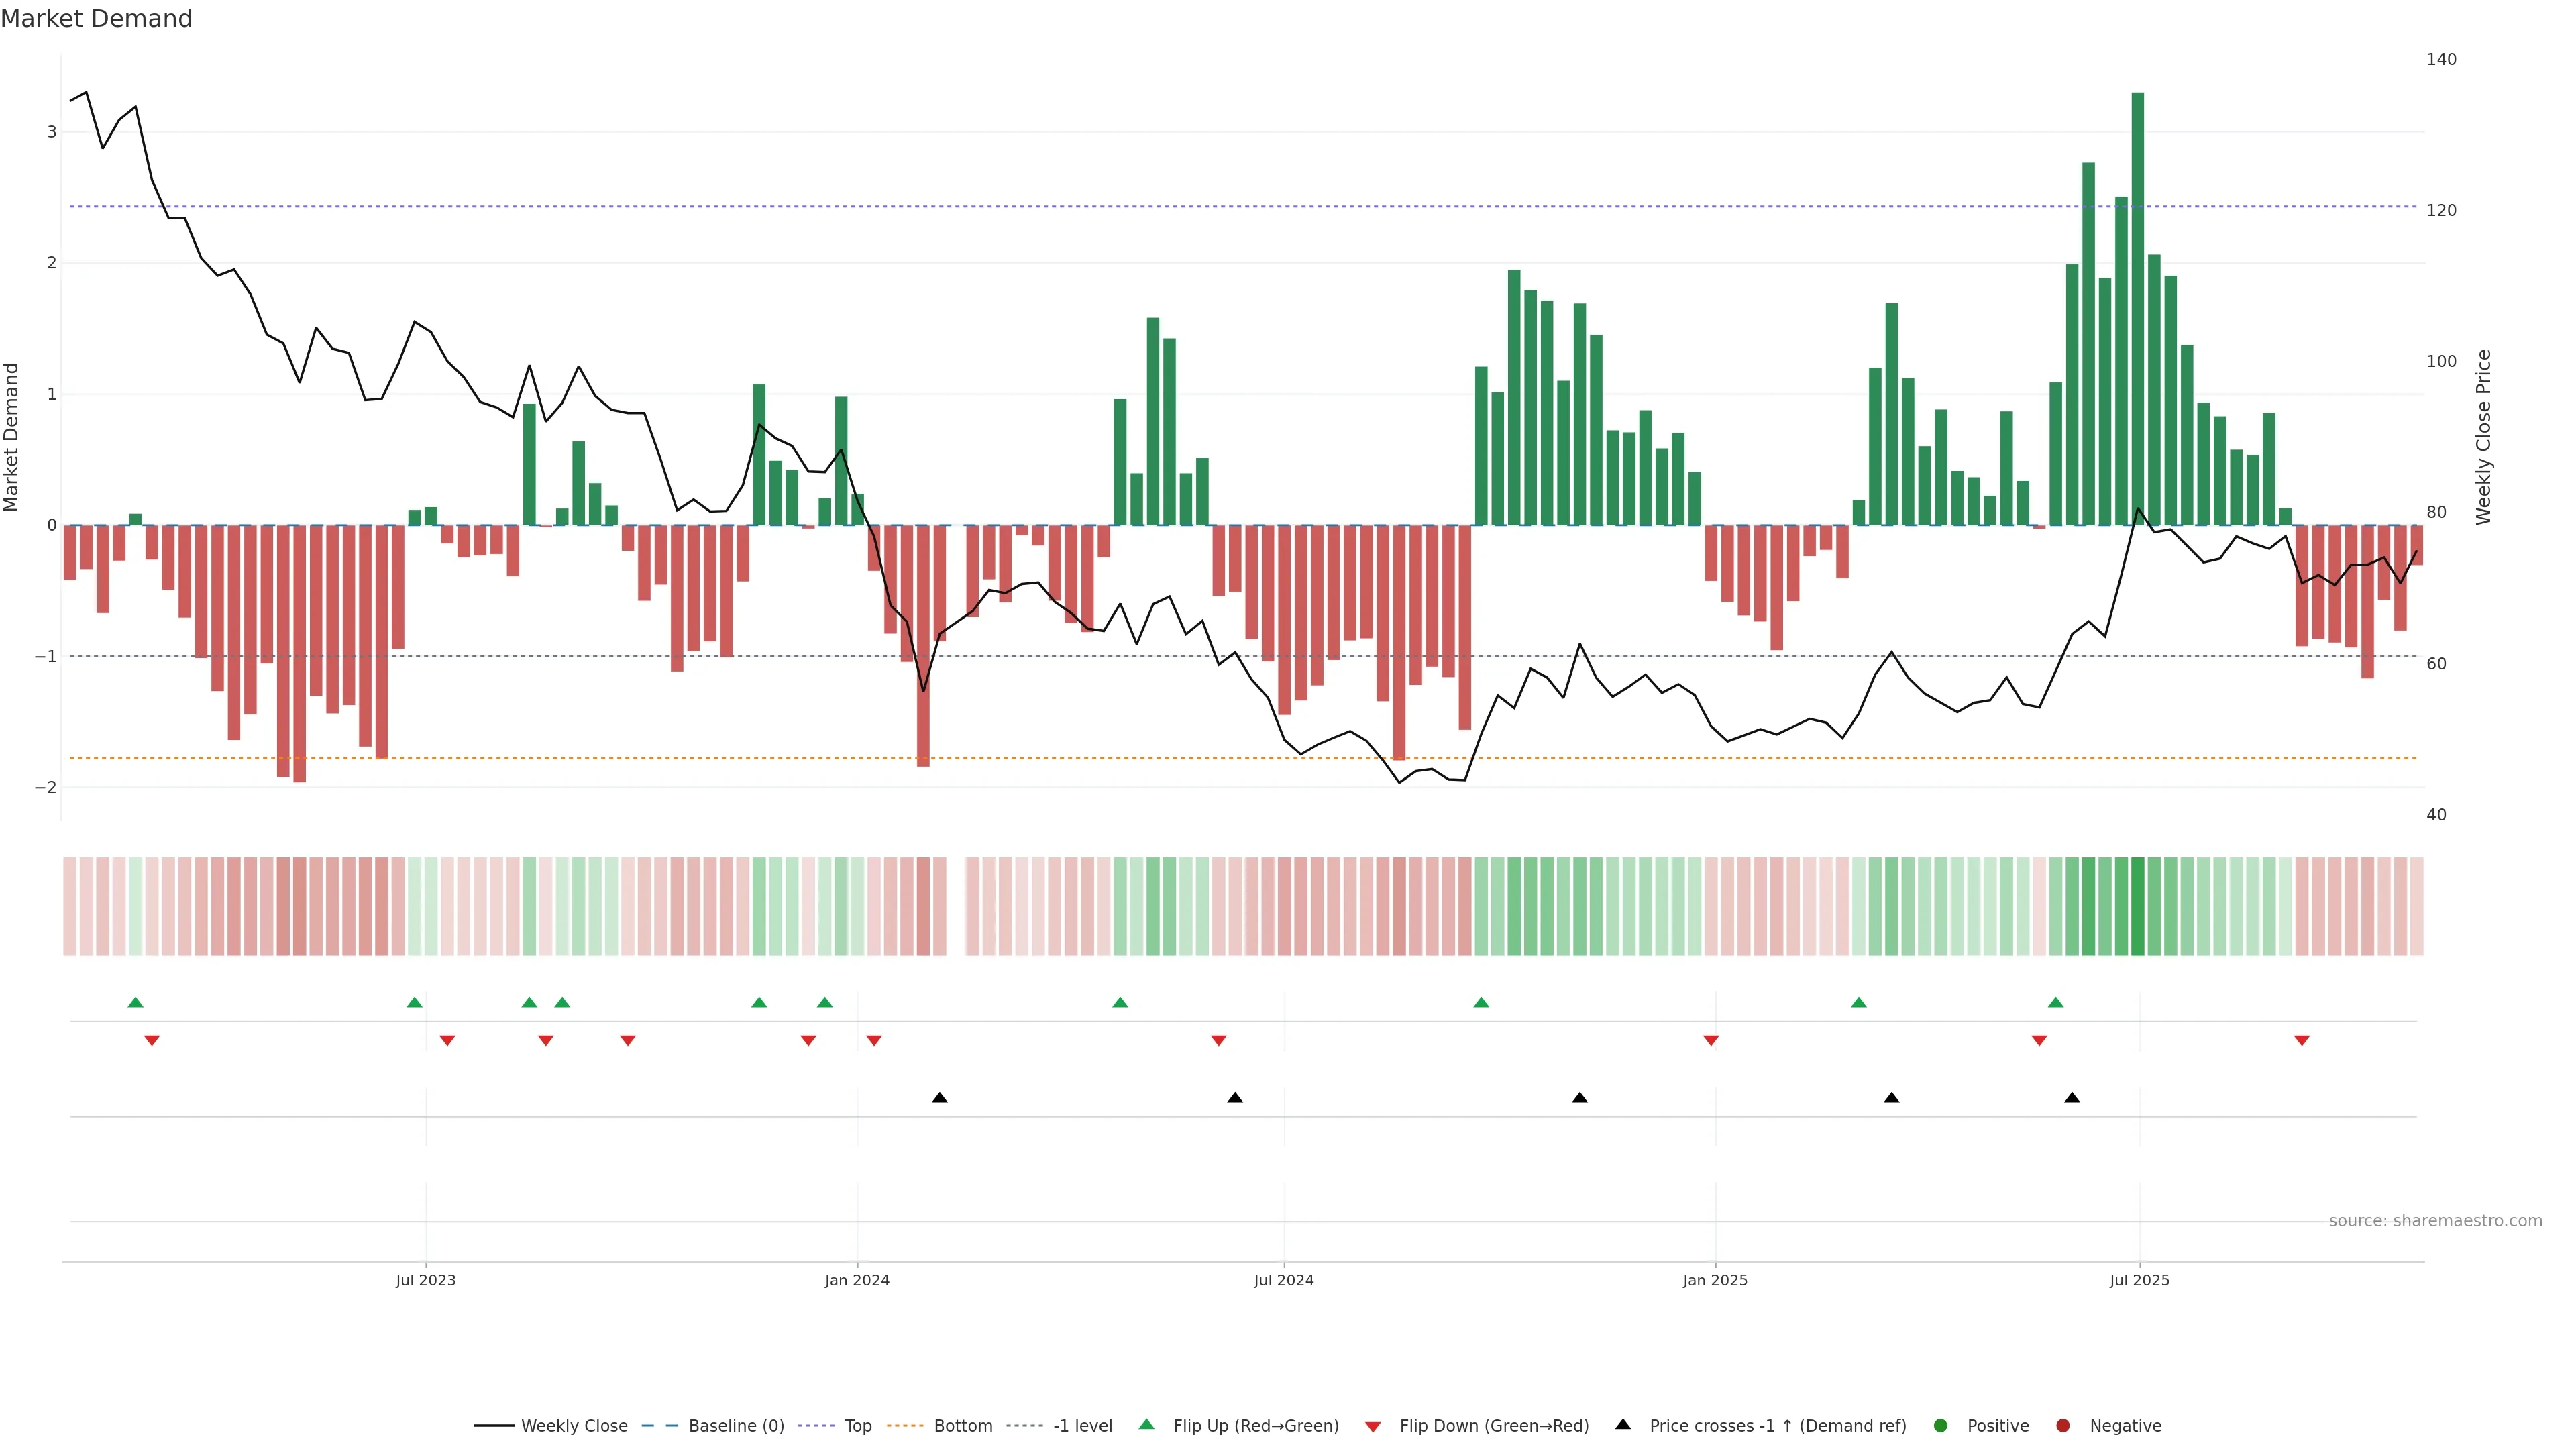Click the Flip Up green triangle legend icon
Screen dimensions: 2576x1449
click(1146, 1424)
